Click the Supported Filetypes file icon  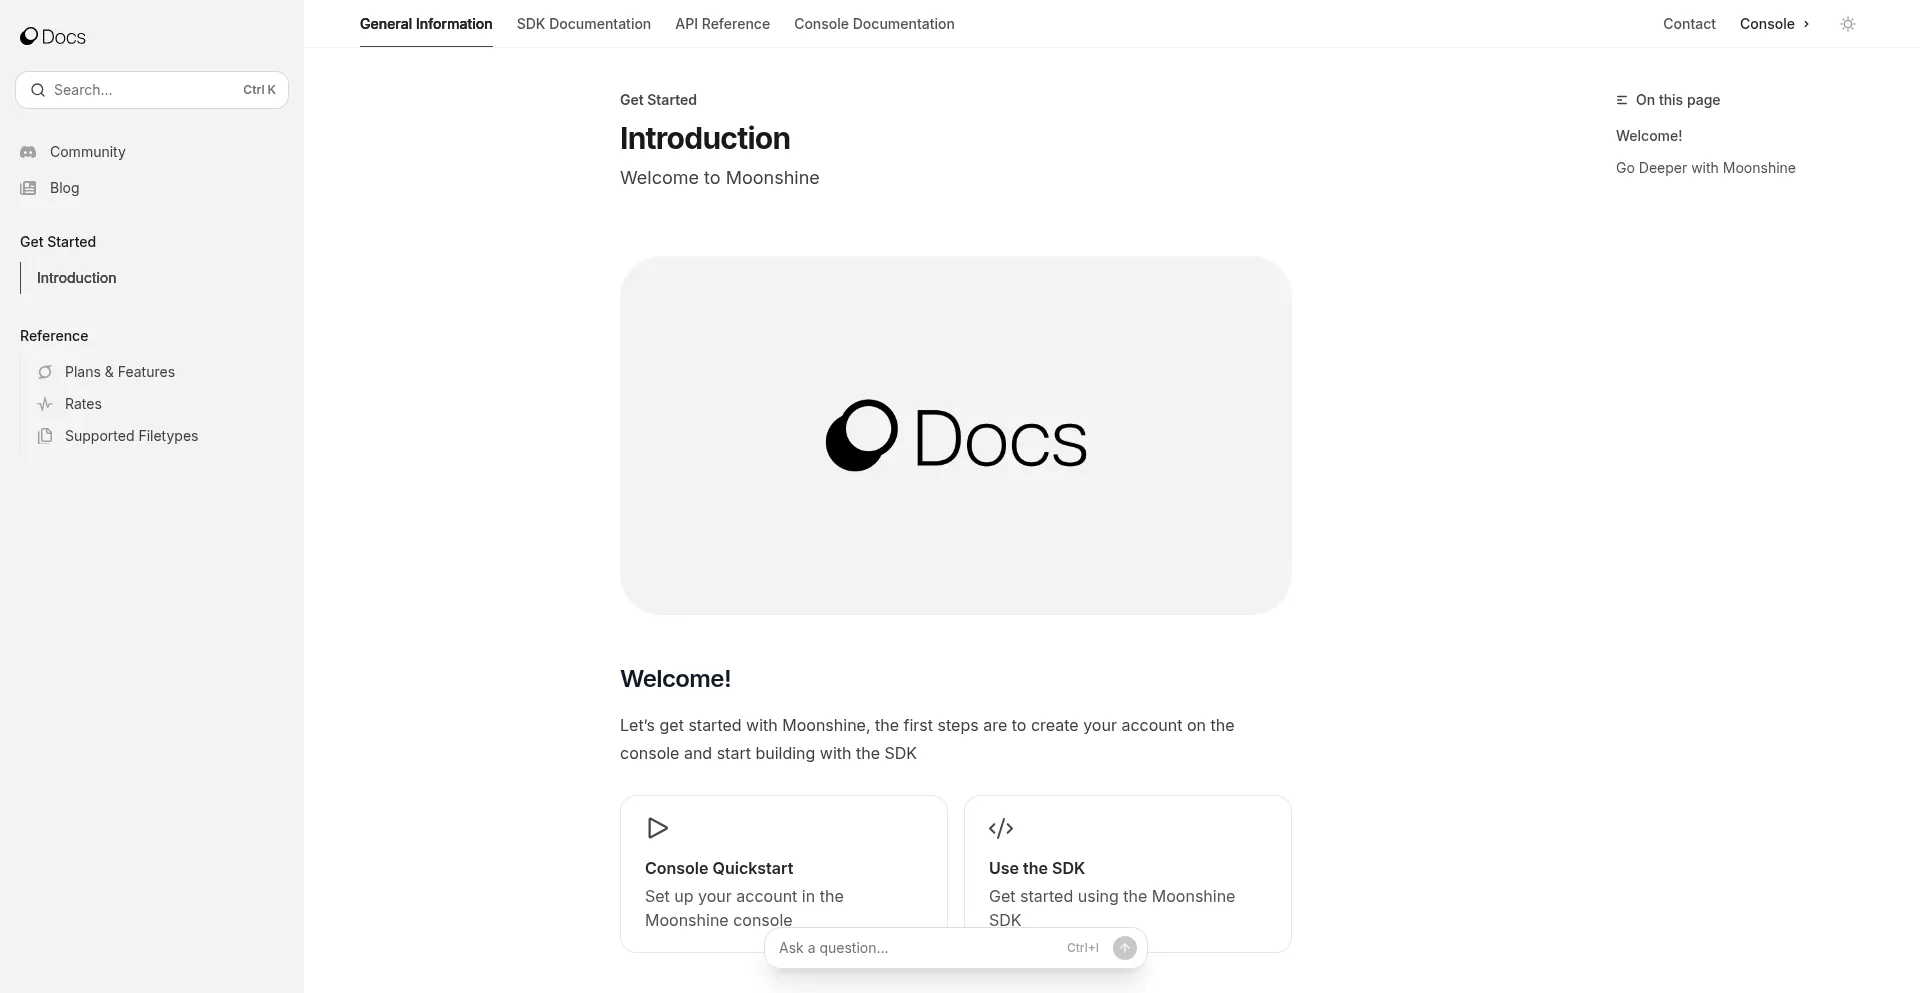coord(45,436)
